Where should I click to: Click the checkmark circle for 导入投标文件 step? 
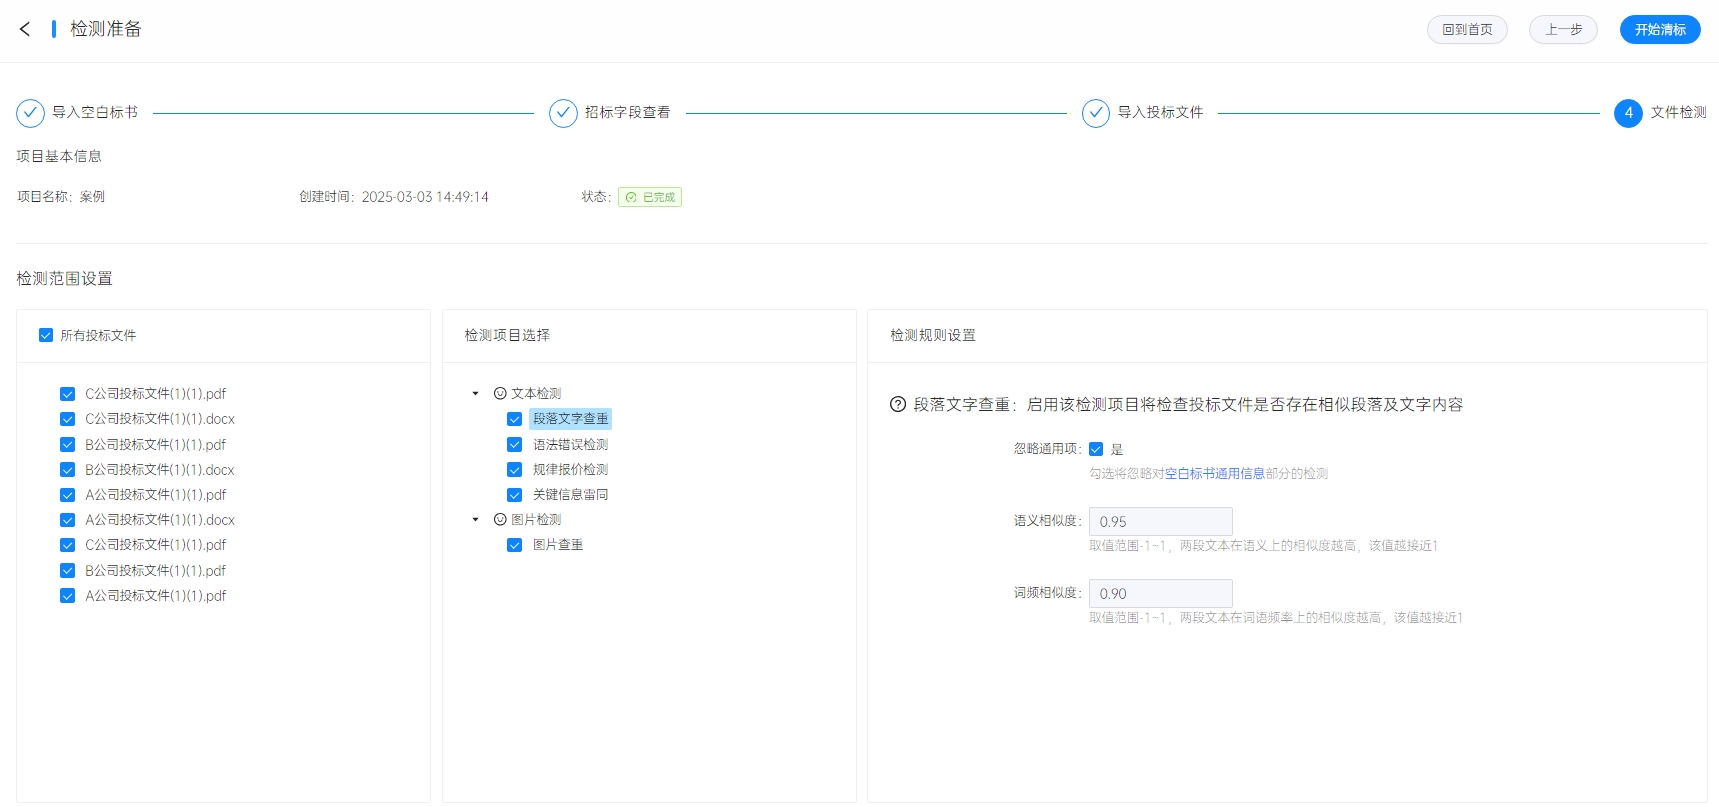(x=1096, y=113)
